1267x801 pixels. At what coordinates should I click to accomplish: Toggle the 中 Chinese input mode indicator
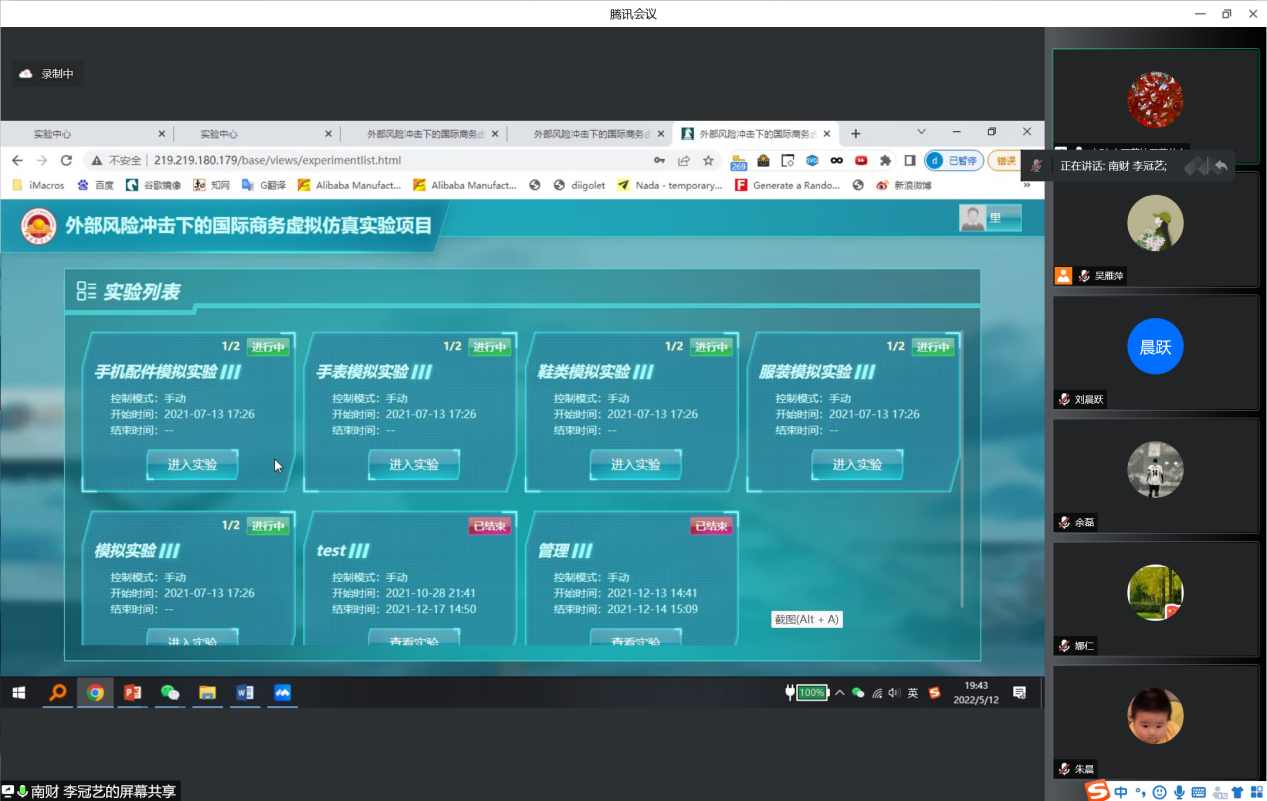pyautogui.click(x=1121, y=791)
